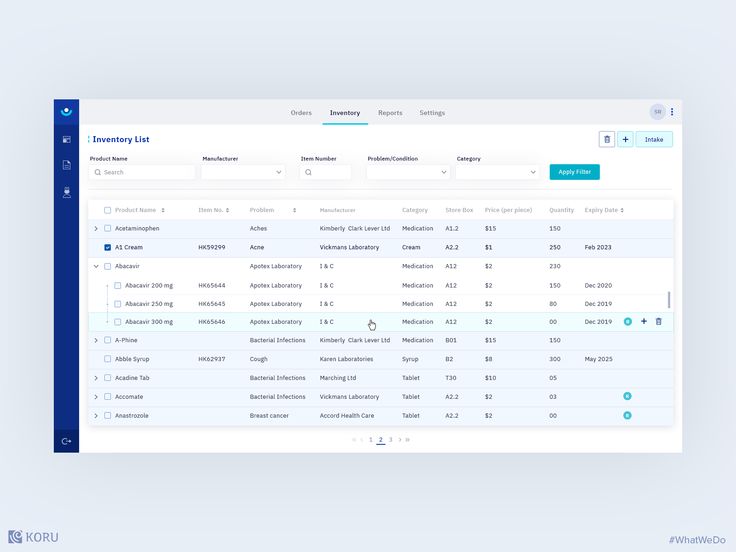Expand the Acetaminophen row

point(96,229)
